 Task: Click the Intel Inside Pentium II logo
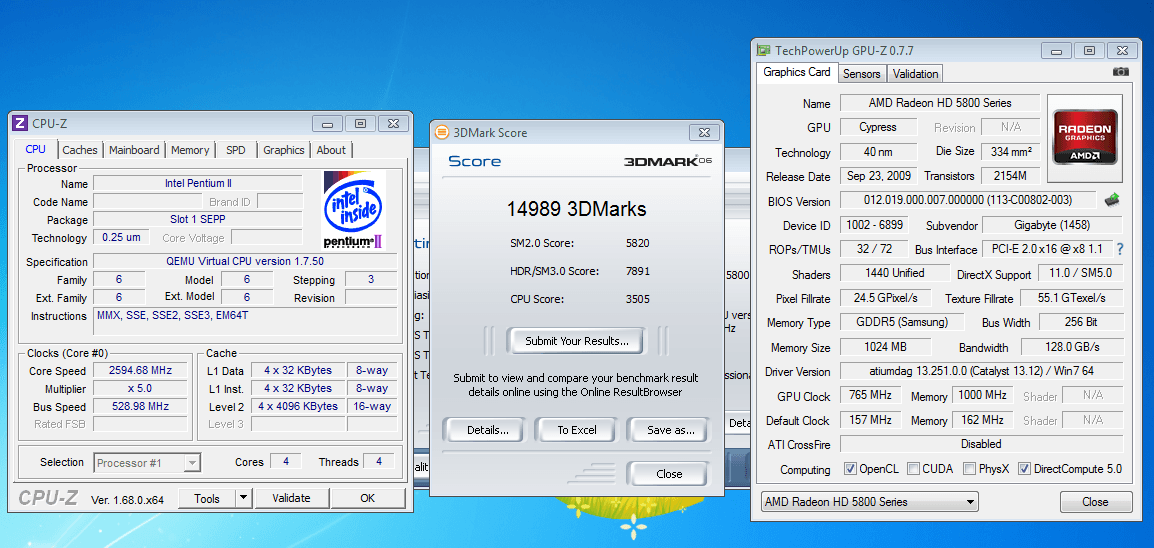pyautogui.click(x=355, y=210)
